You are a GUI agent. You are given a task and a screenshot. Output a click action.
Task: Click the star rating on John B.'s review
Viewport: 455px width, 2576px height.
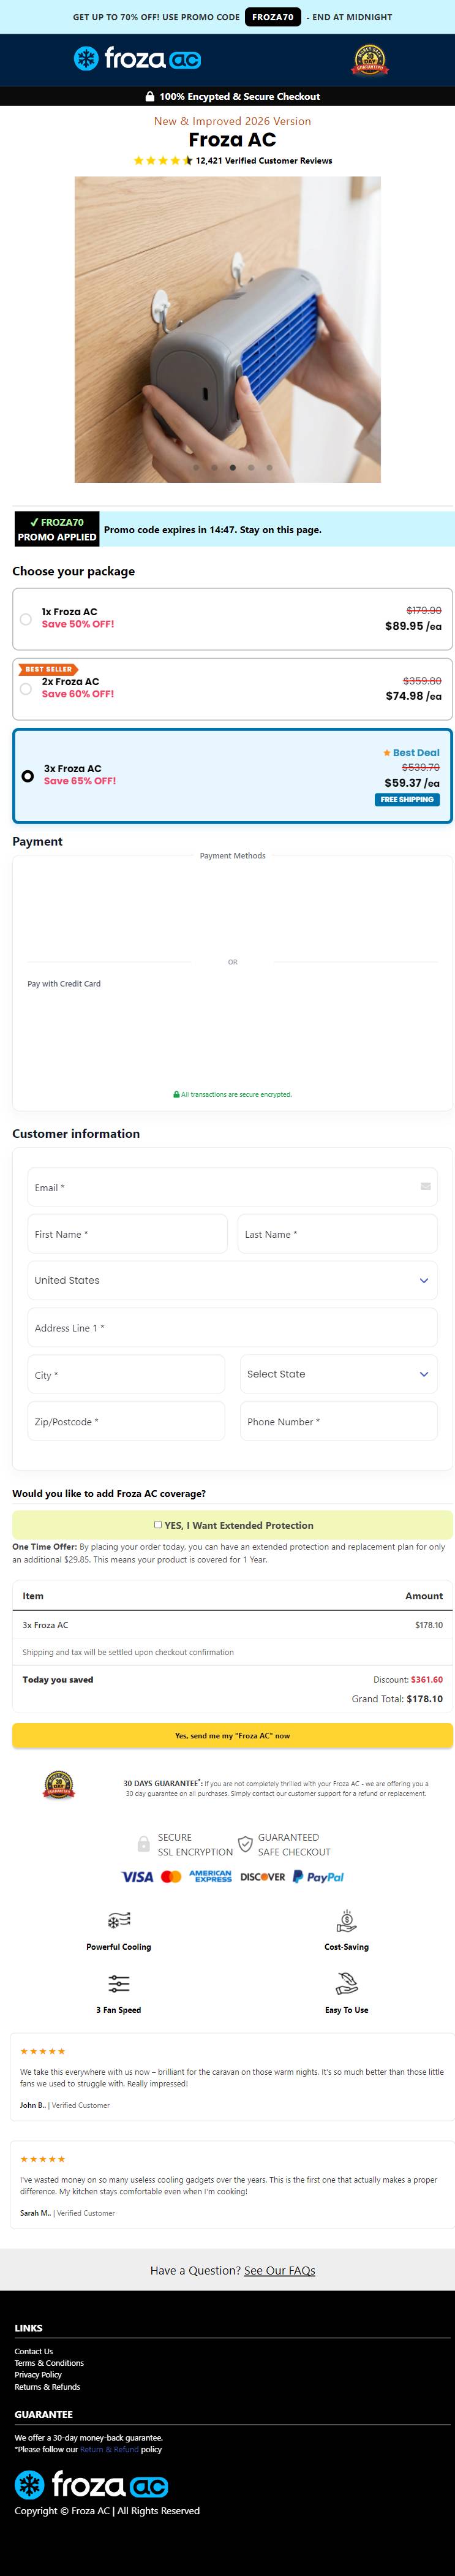[43, 2051]
